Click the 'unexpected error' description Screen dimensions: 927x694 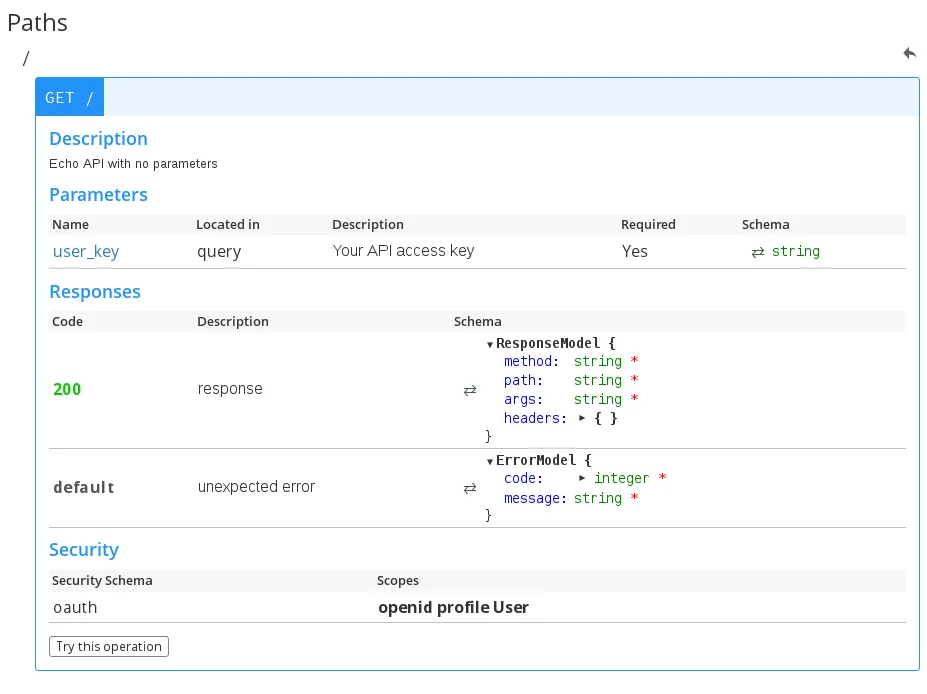(x=256, y=487)
